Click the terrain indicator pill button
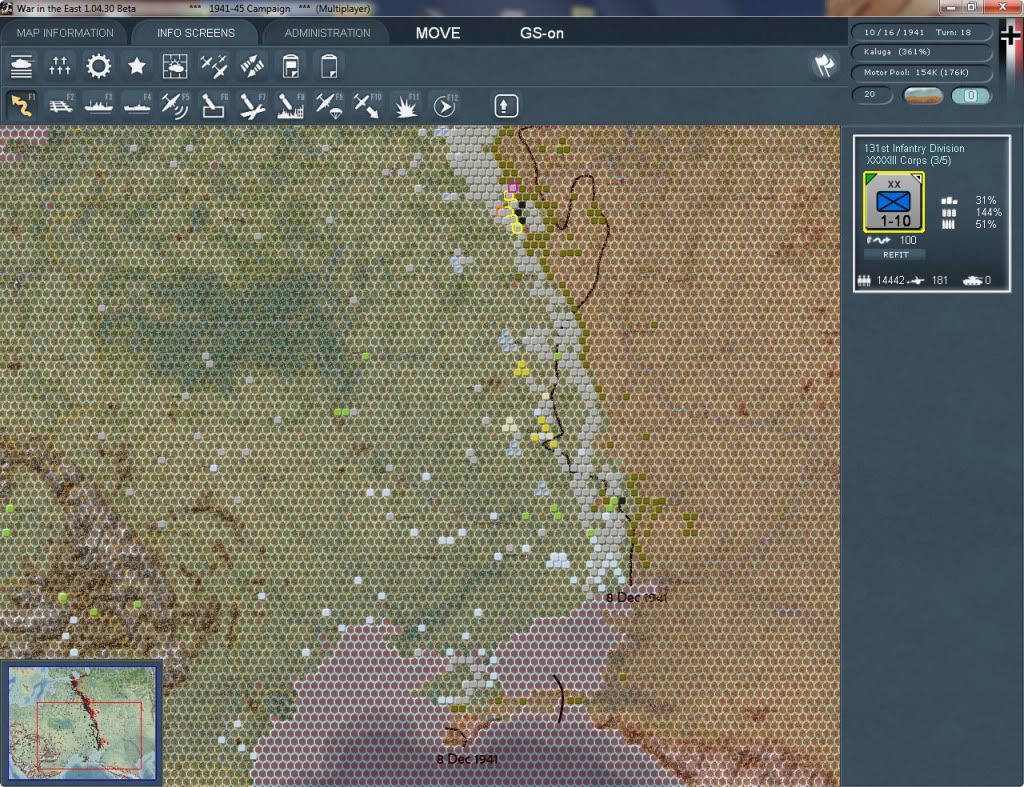Viewport: 1024px width, 787px height. tap(923, 96)
